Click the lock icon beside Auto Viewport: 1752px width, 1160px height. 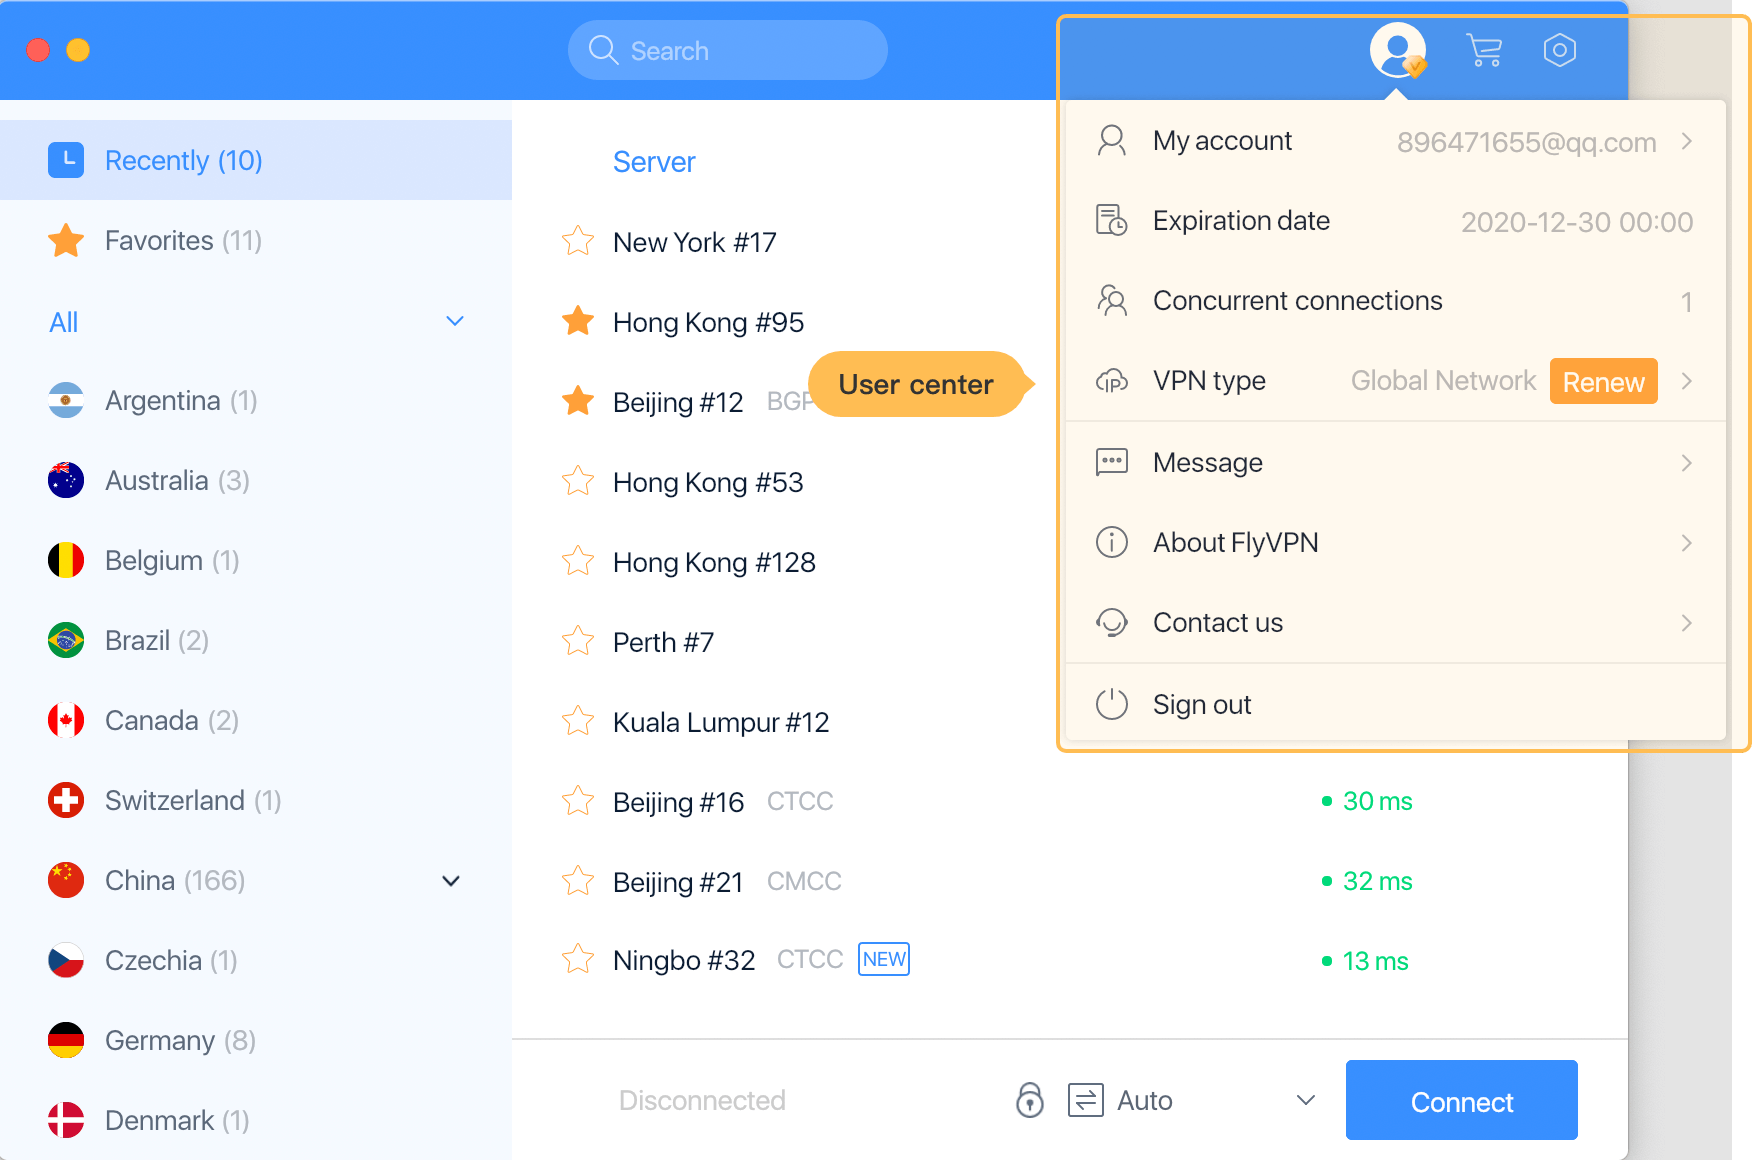[1030, 1100]
